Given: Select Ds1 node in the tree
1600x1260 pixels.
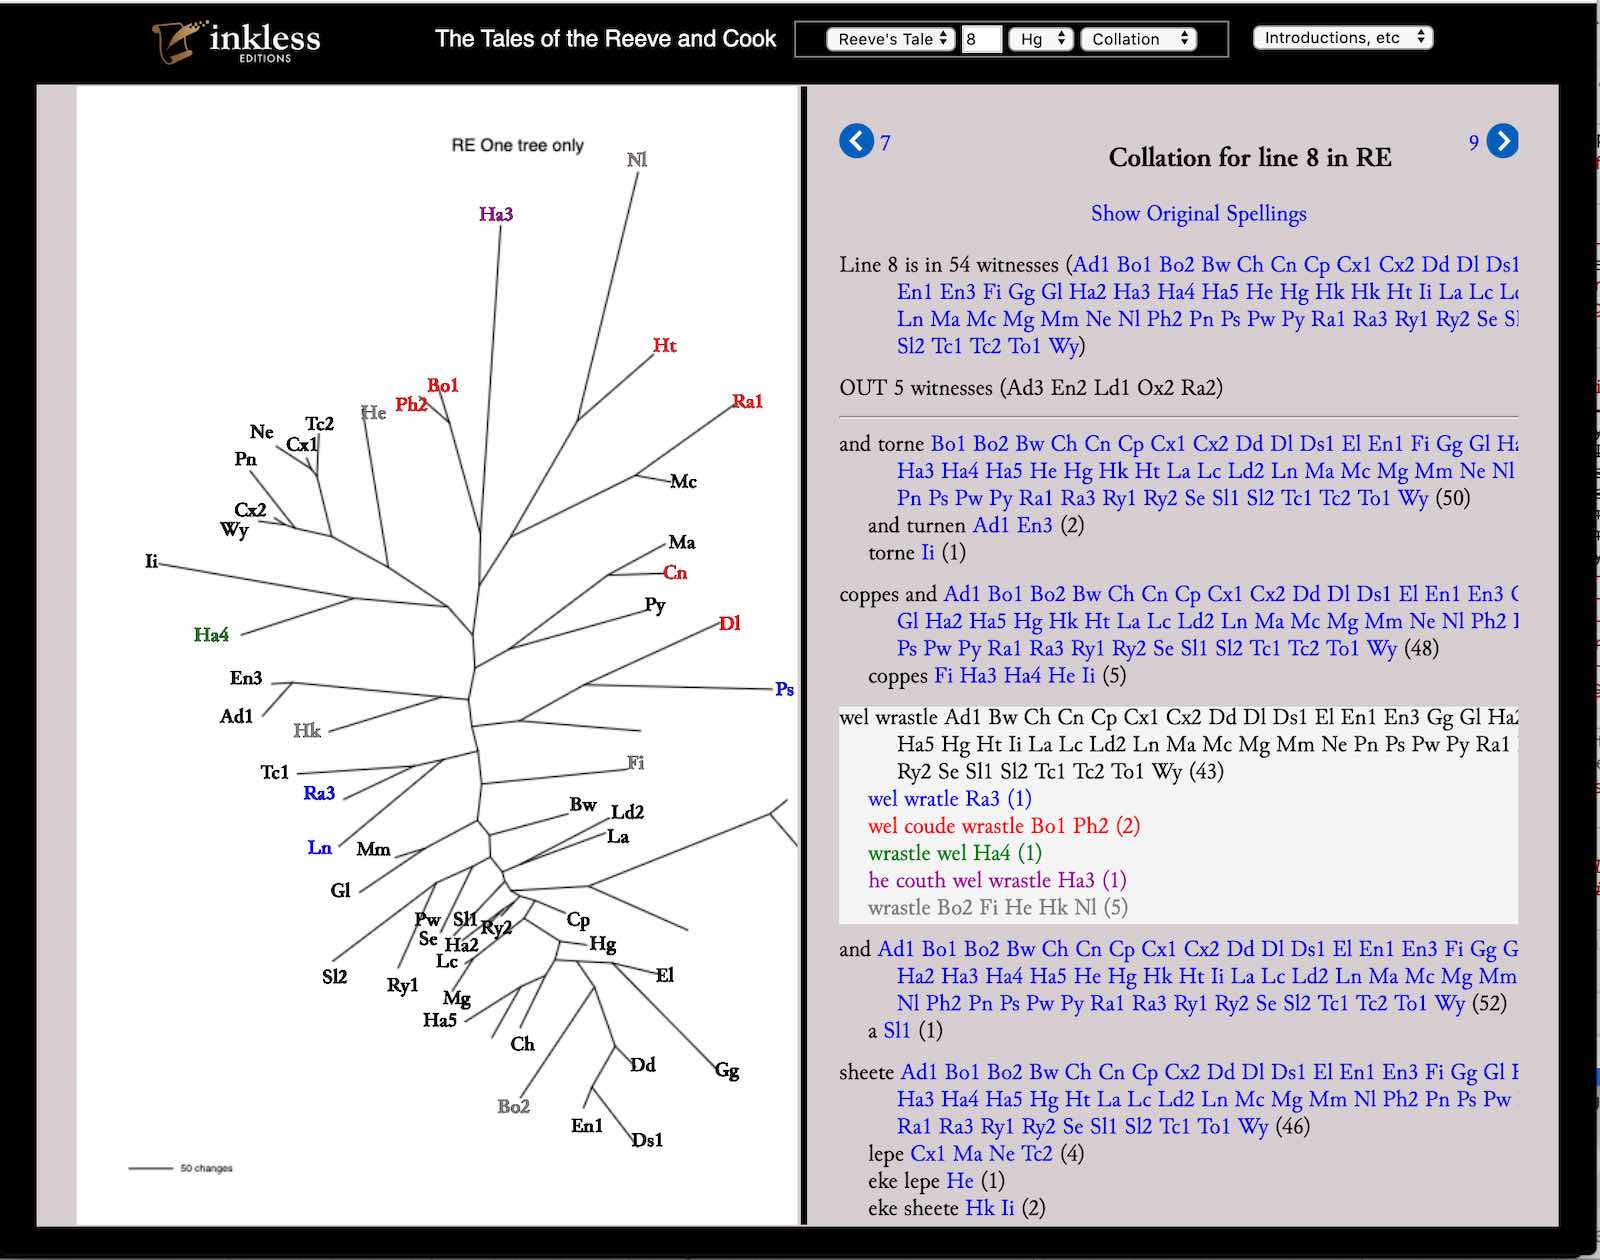Looking at the screenshot, I should (x=647, y=1140).
